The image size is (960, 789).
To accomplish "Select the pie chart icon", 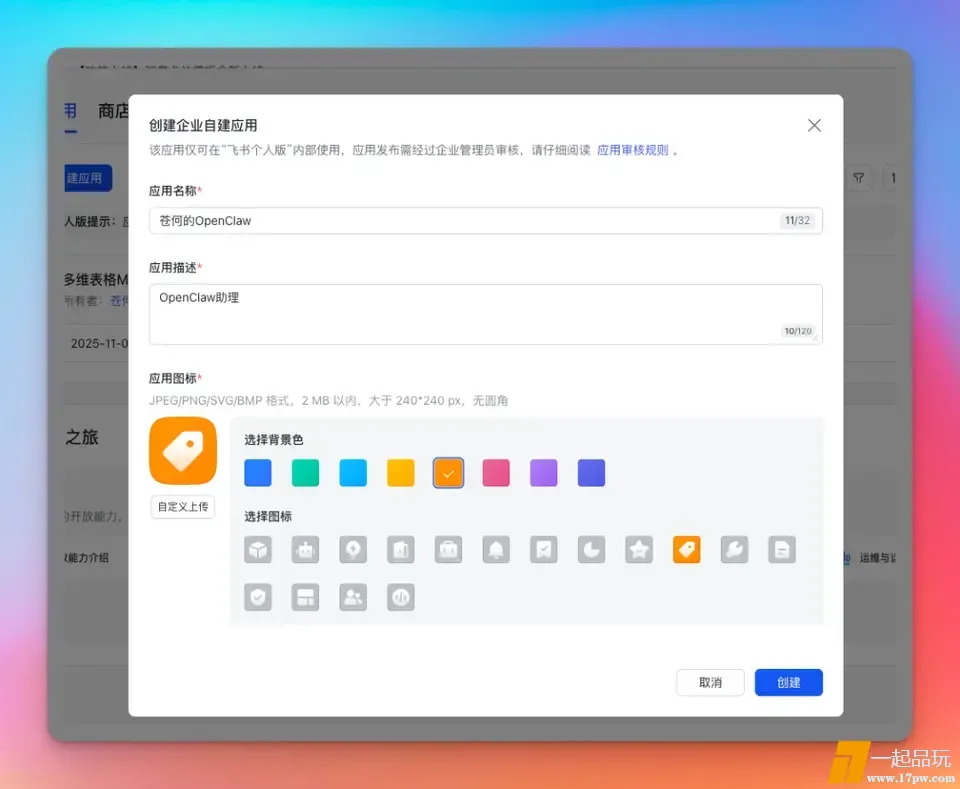I will (591, 549).
